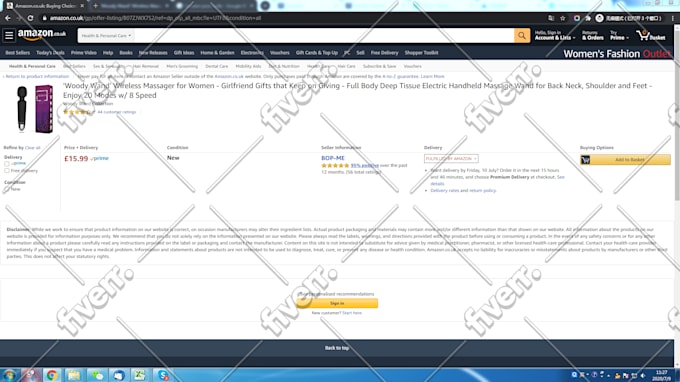The height and width of the screenshot is (382, 680).
Task: Open Best Sellers in the main nav
Action: click(x=18, y=53)
